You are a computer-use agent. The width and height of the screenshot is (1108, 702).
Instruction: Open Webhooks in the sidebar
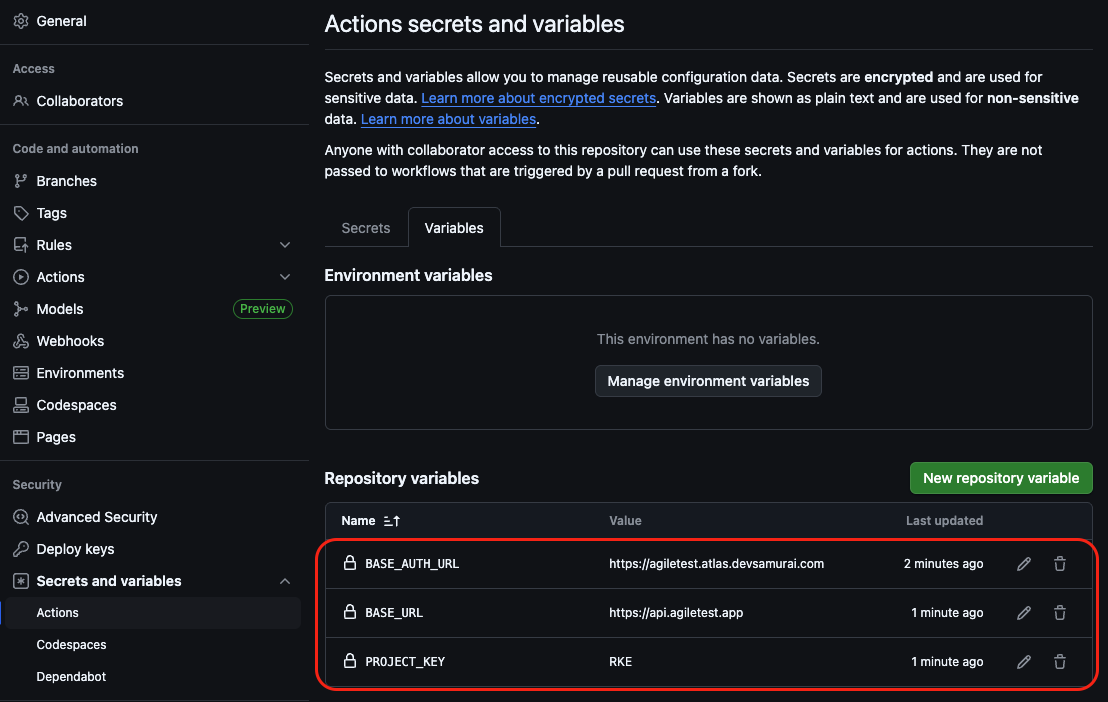(x=70, y=341)
